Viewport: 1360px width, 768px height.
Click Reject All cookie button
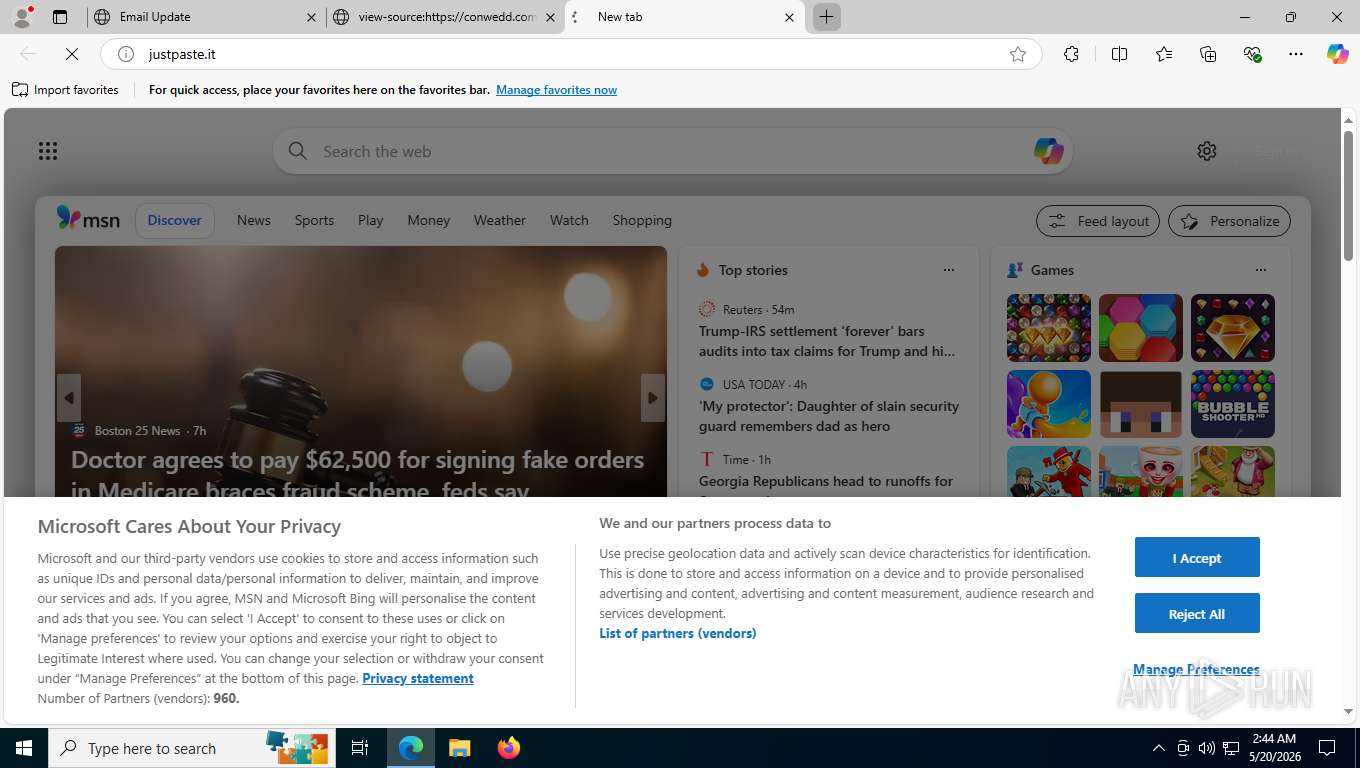1197,614
